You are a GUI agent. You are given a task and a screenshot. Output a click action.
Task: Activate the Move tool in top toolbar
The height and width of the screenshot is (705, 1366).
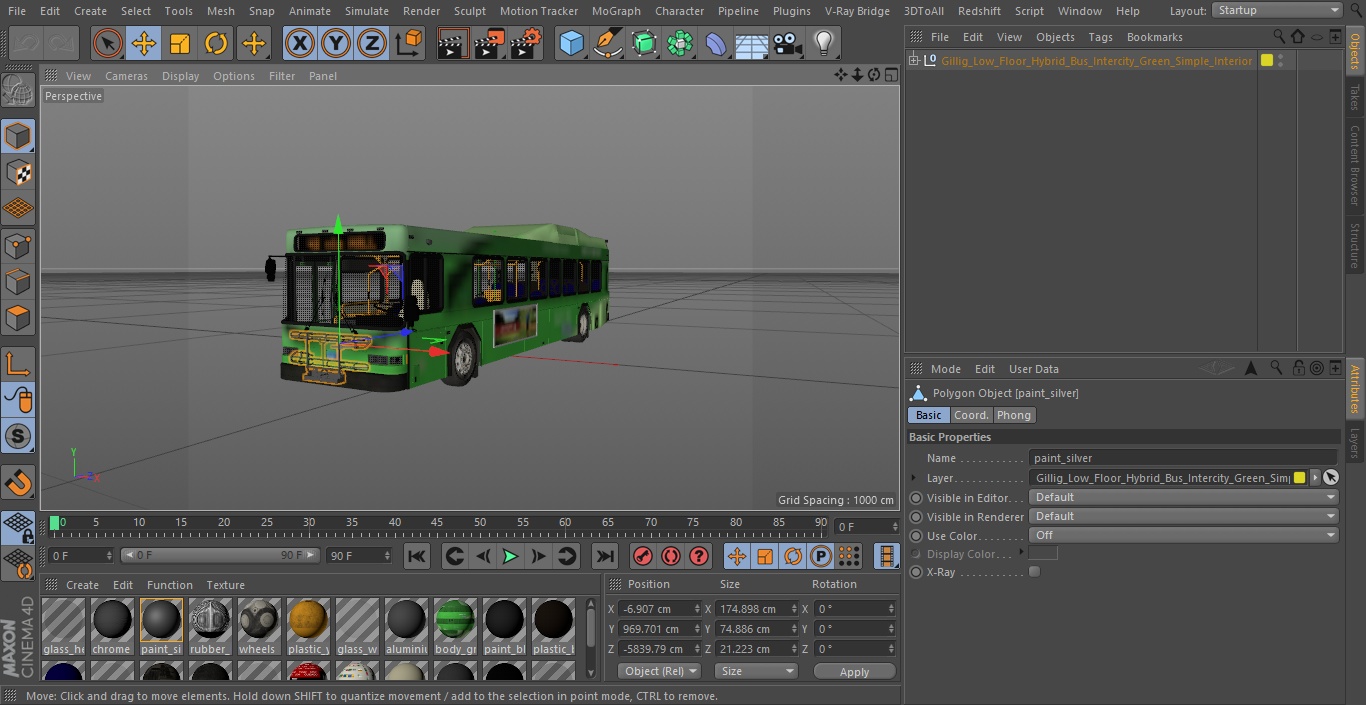tap(144, 43)
